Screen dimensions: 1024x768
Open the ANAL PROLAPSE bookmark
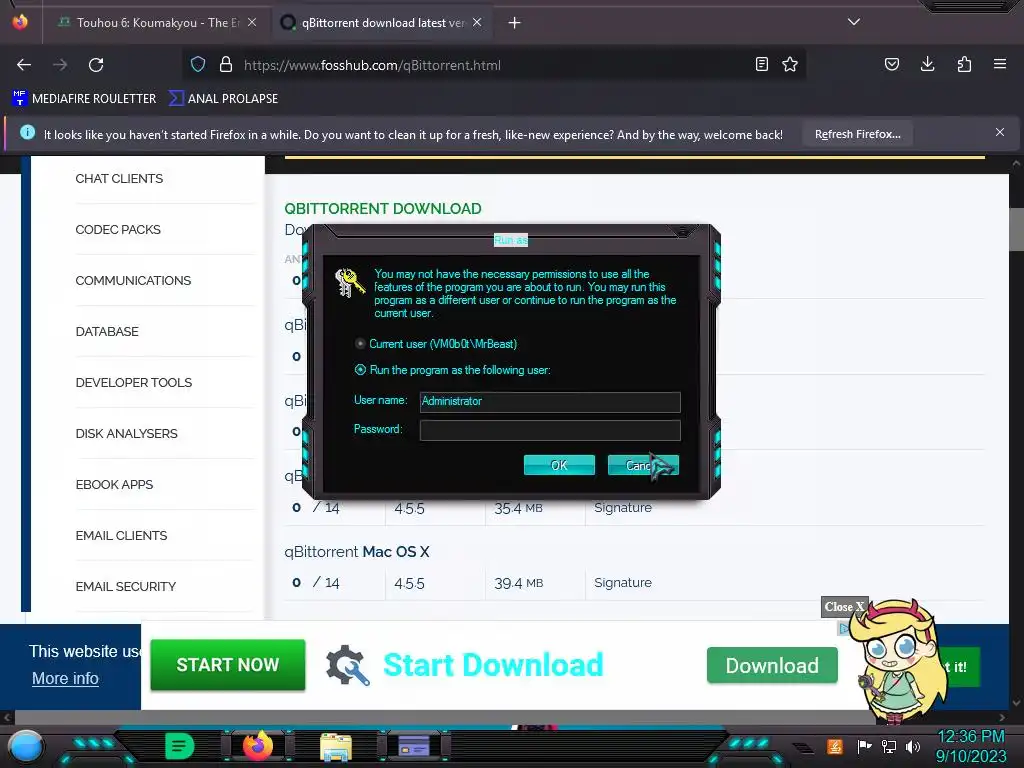pos(223,99)
